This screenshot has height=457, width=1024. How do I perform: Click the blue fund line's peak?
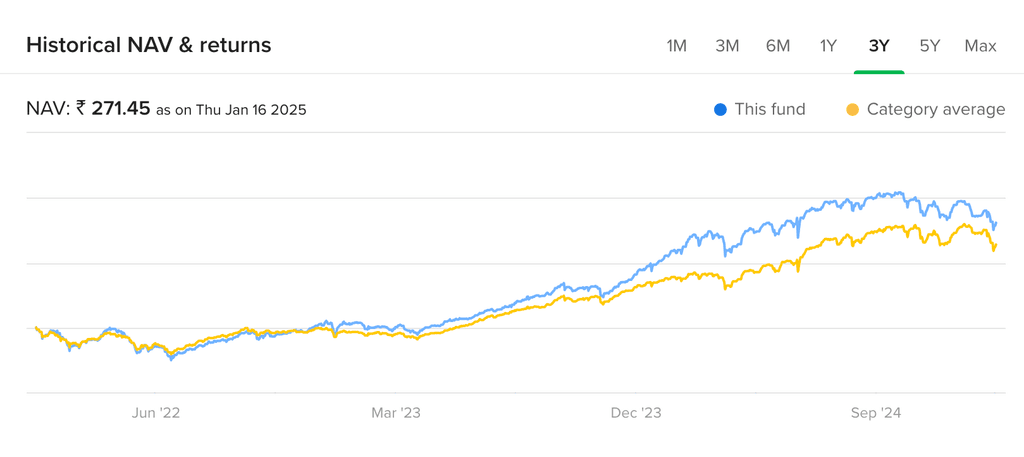pos(900,192)
